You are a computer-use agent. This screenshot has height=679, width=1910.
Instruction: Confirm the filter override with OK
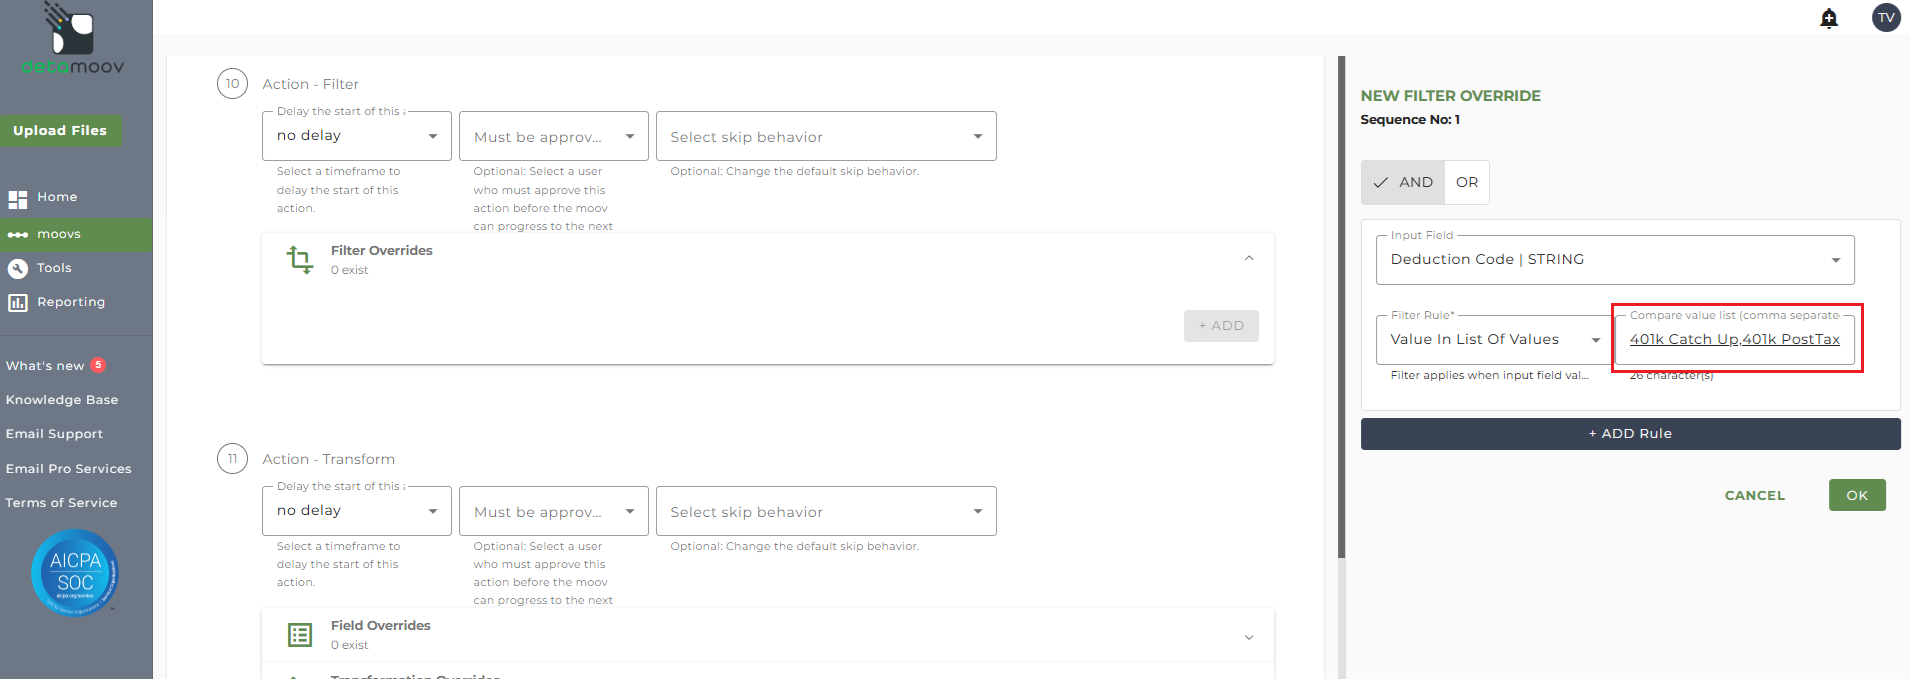click(x=1857, y=495)
